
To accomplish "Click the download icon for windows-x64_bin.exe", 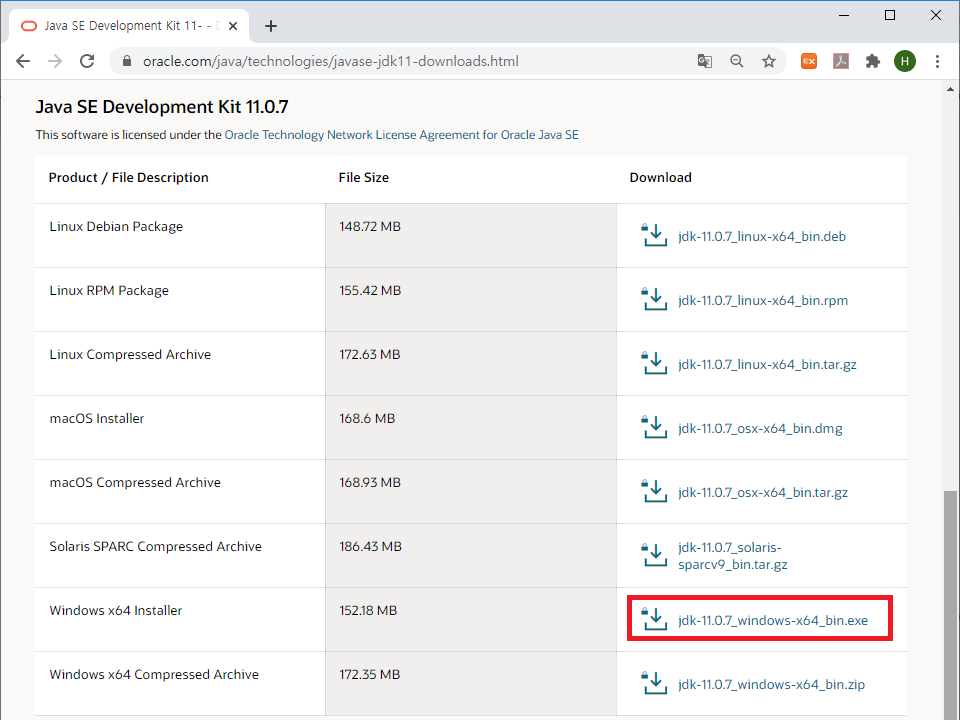I will click(x=654, y=620).
